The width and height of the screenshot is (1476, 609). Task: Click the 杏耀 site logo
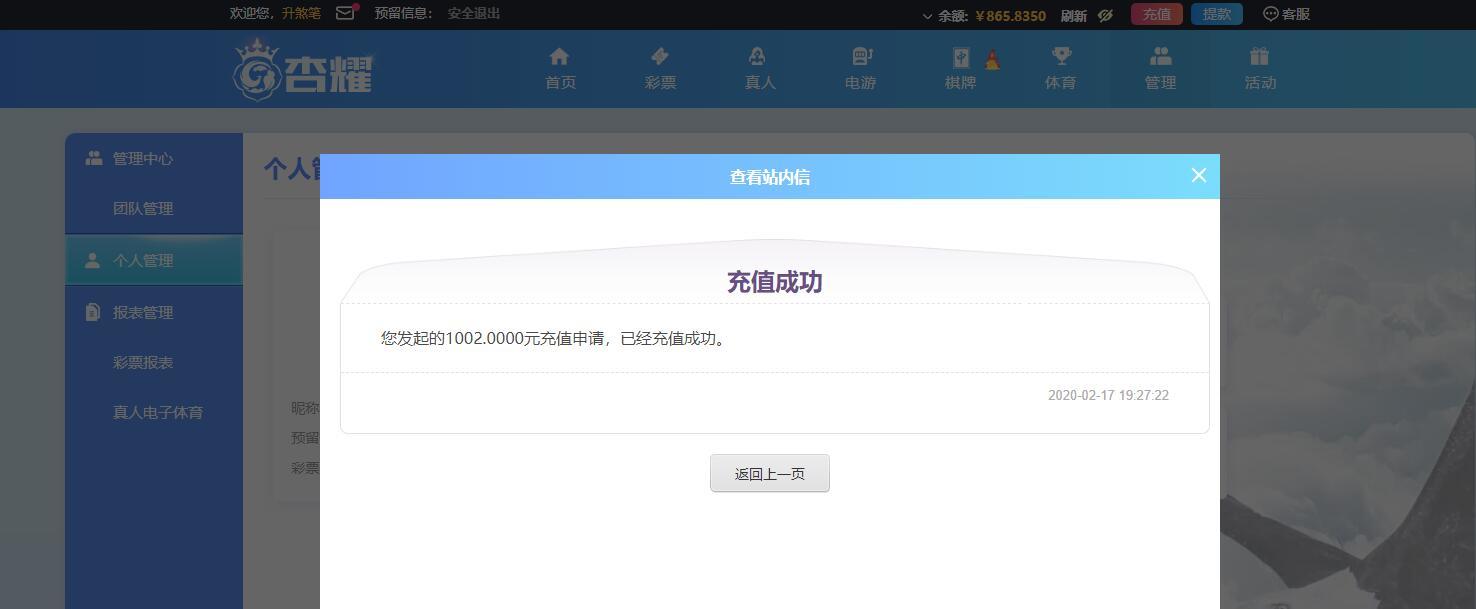303,70
